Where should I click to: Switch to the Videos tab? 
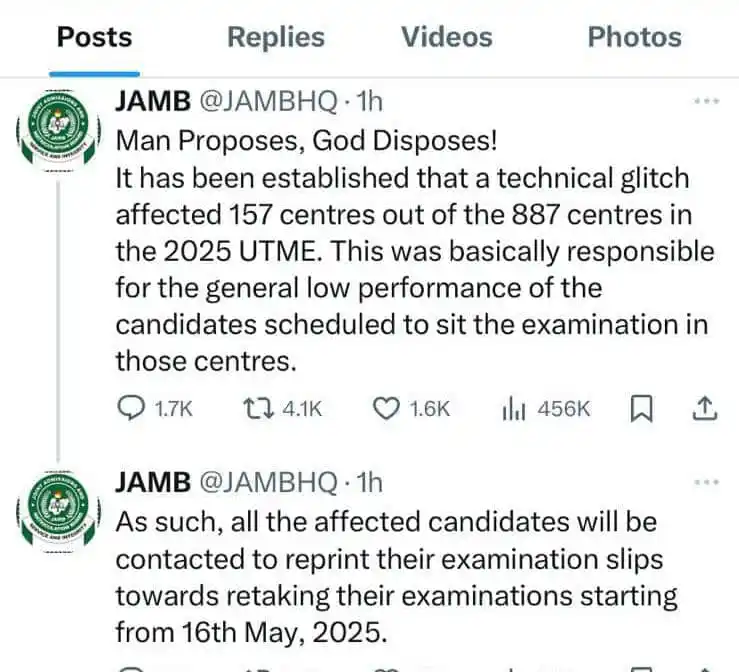447,37
